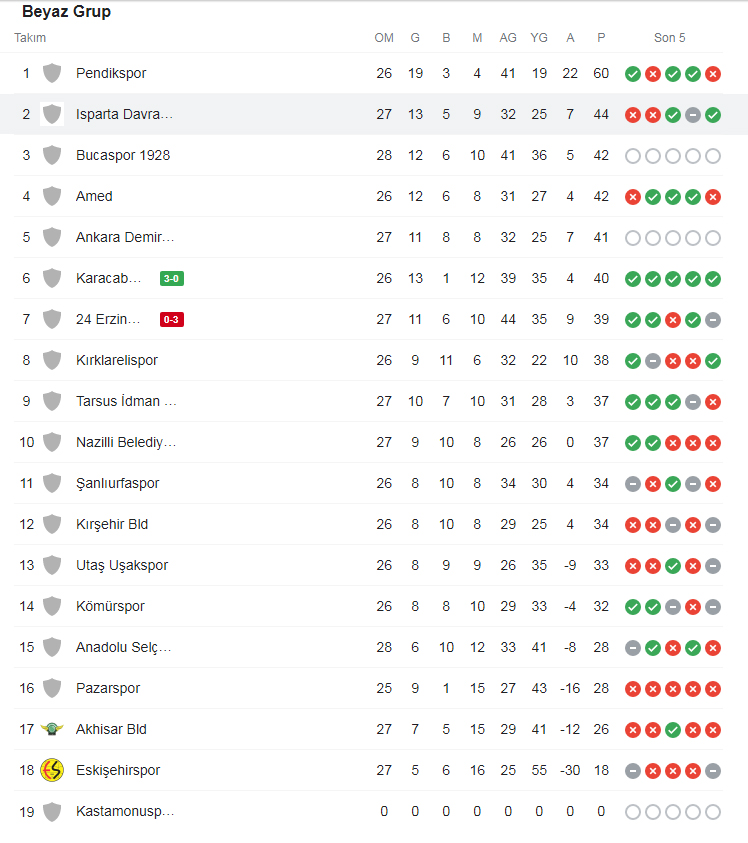
Task: Click Isparta Davra's shield icon
Action: click(52, 114)
